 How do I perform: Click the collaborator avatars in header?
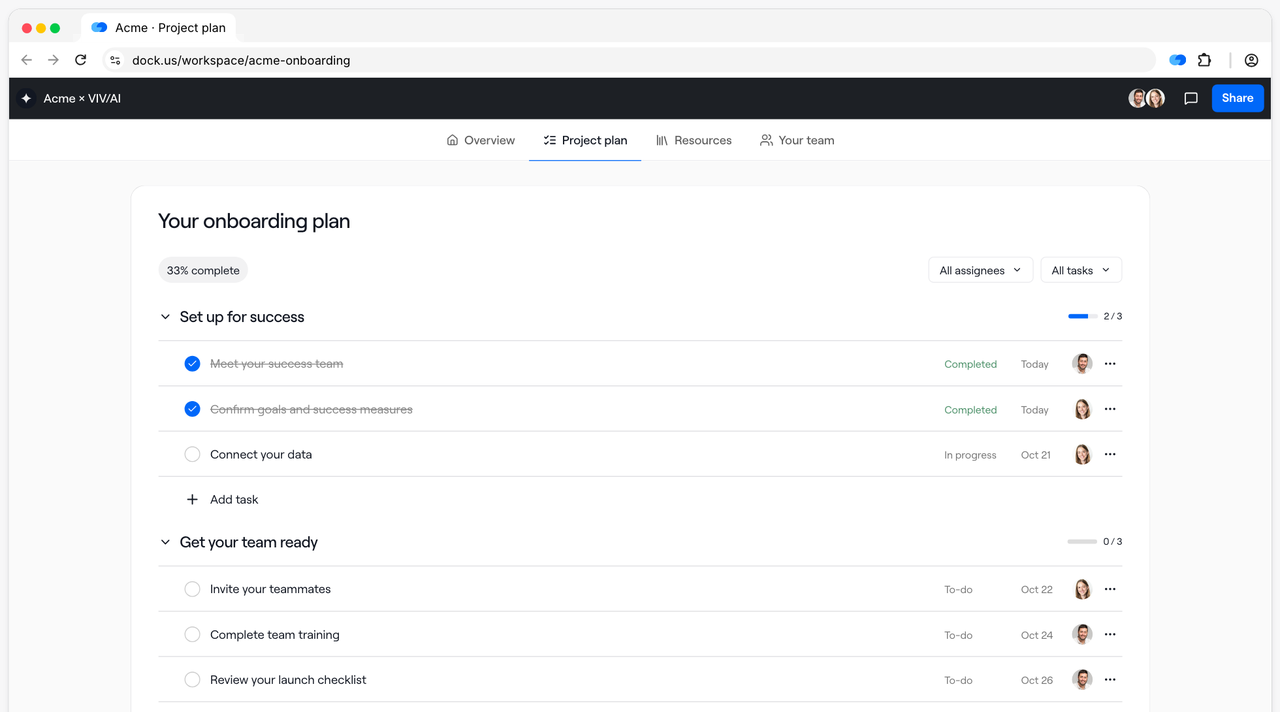1147,98
